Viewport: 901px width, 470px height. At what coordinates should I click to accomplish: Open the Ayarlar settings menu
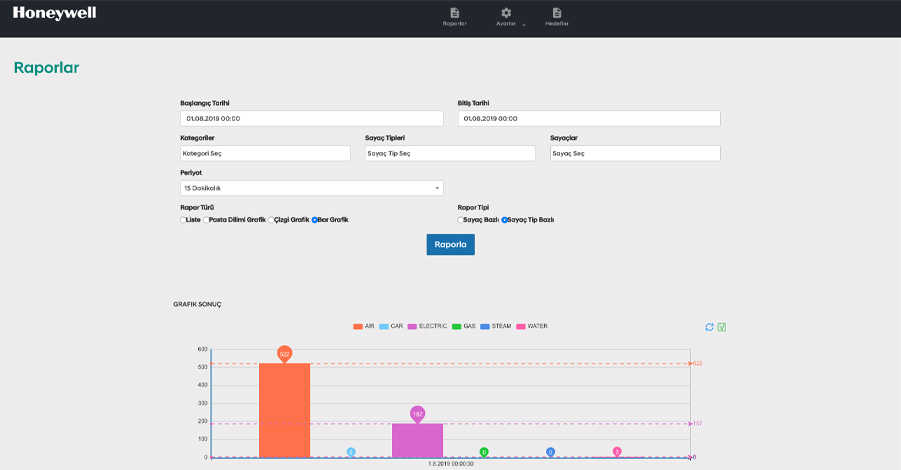[506, 17]
